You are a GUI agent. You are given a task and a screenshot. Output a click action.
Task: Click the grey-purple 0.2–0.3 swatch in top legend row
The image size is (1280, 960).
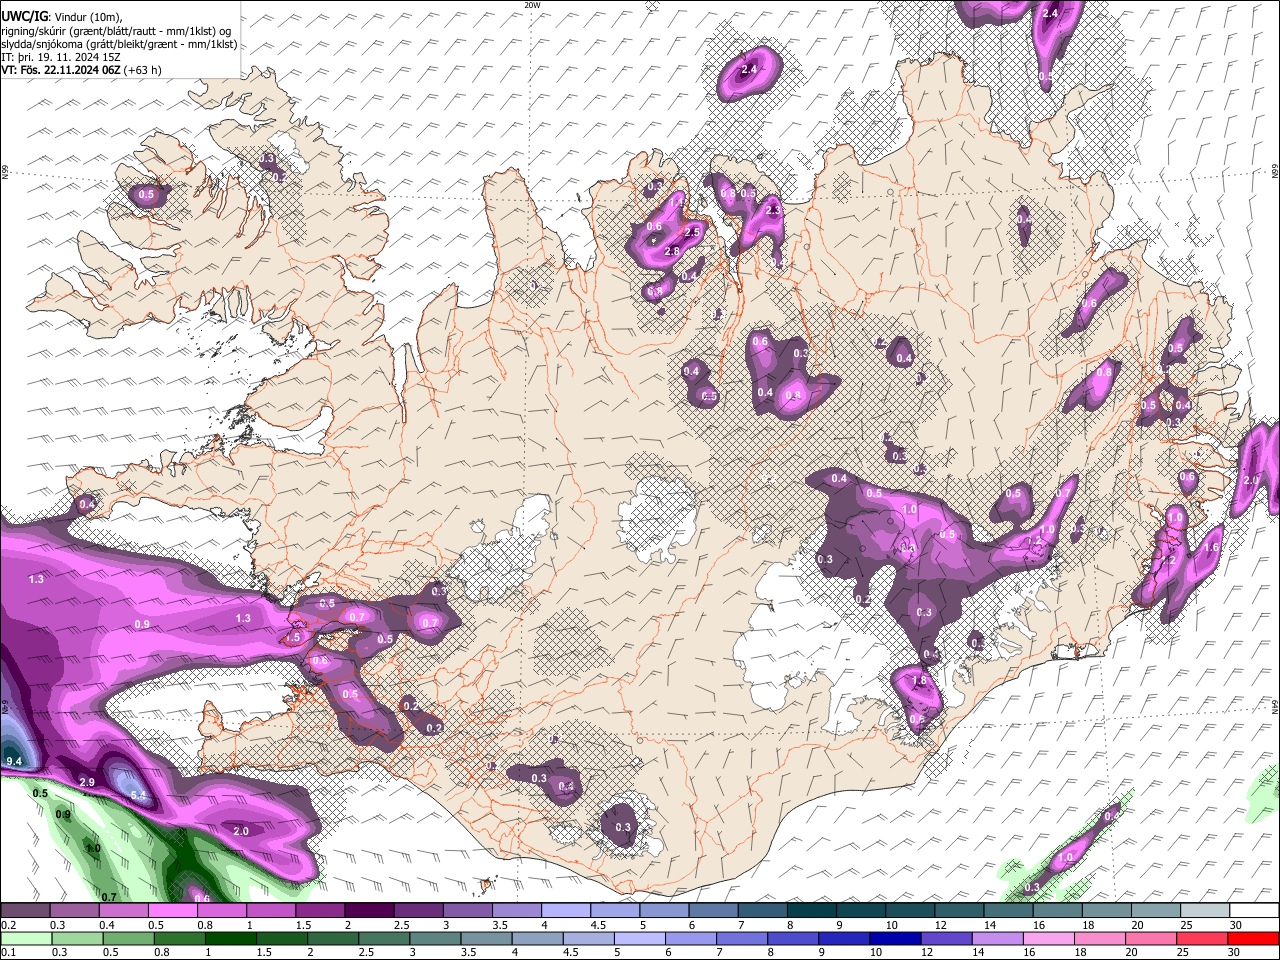pyautogui.click(x=25, y=911)
